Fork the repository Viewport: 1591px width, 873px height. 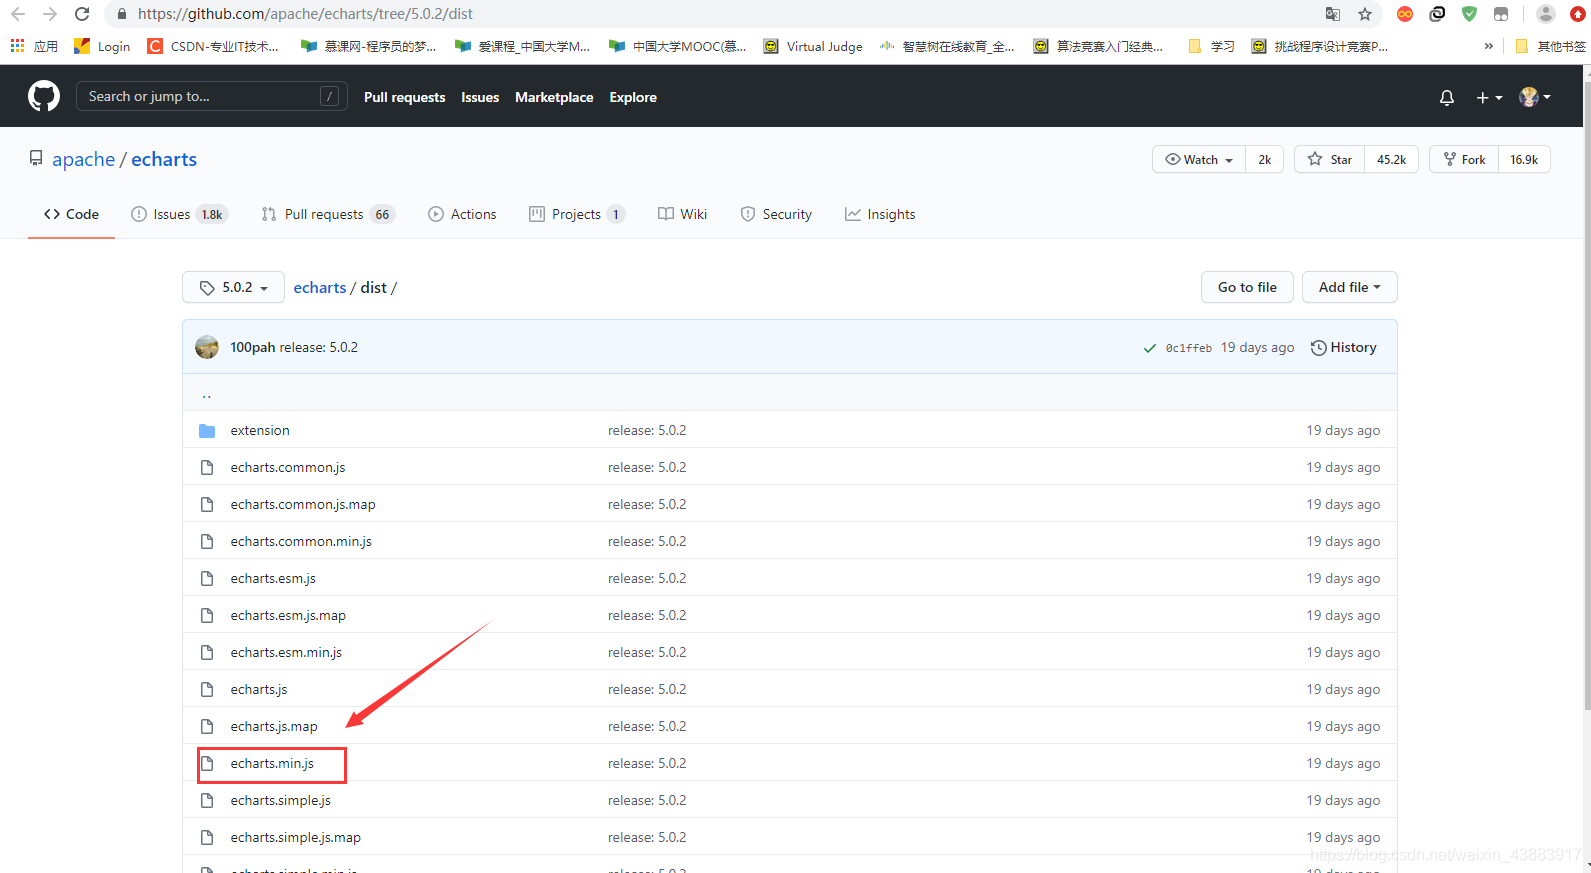point(1464,159)
